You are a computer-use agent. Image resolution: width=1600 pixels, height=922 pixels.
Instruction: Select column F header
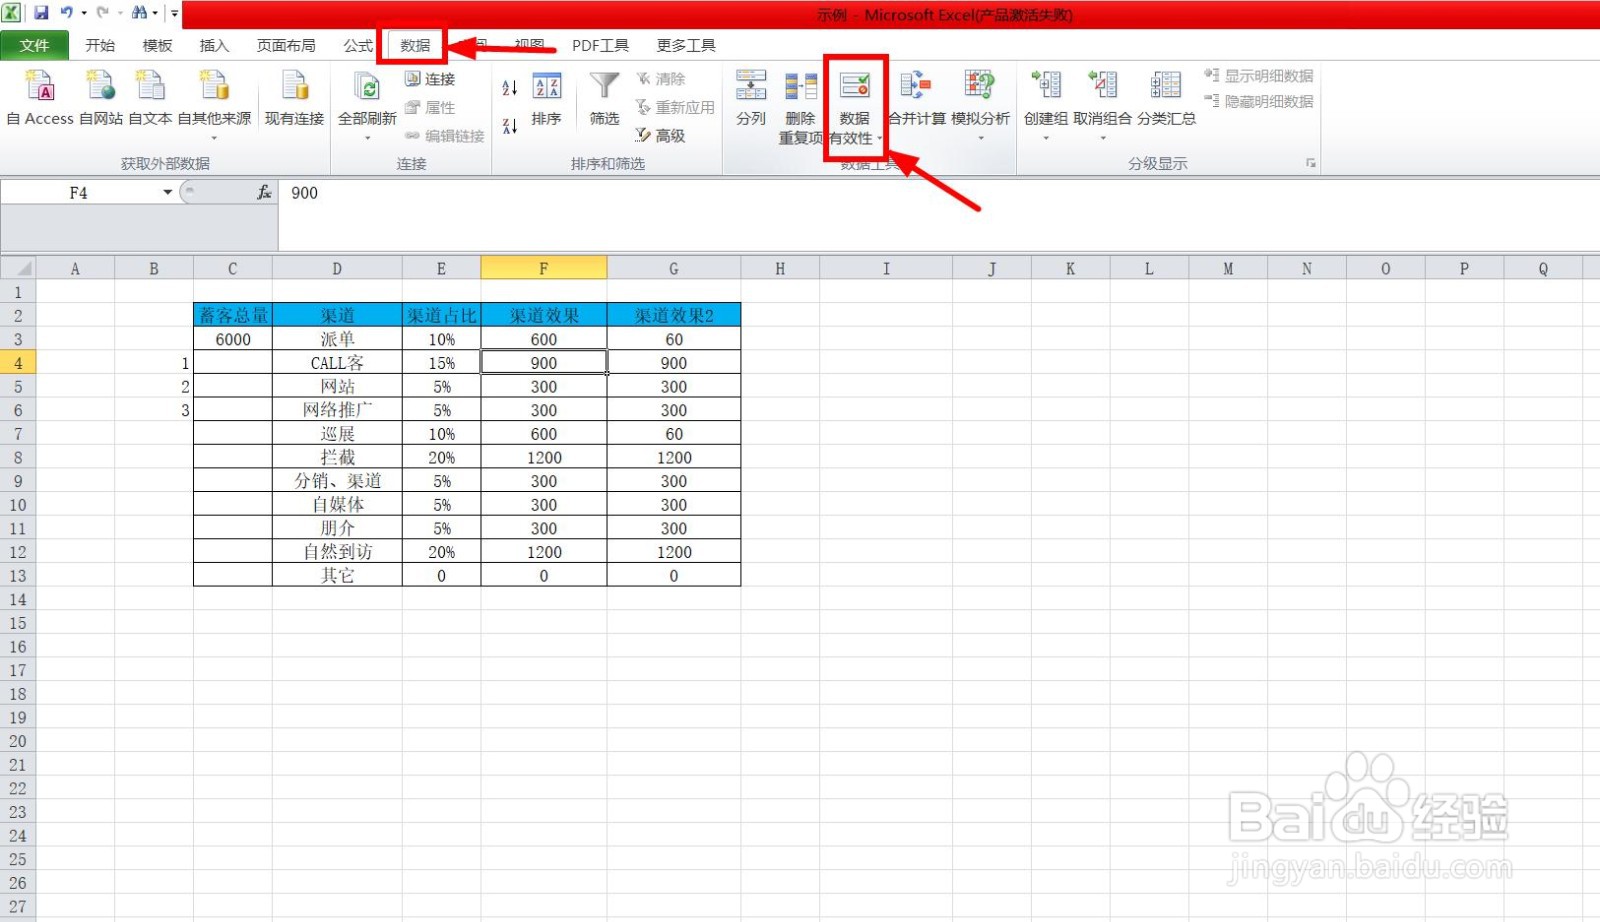(x=543, y=268)
